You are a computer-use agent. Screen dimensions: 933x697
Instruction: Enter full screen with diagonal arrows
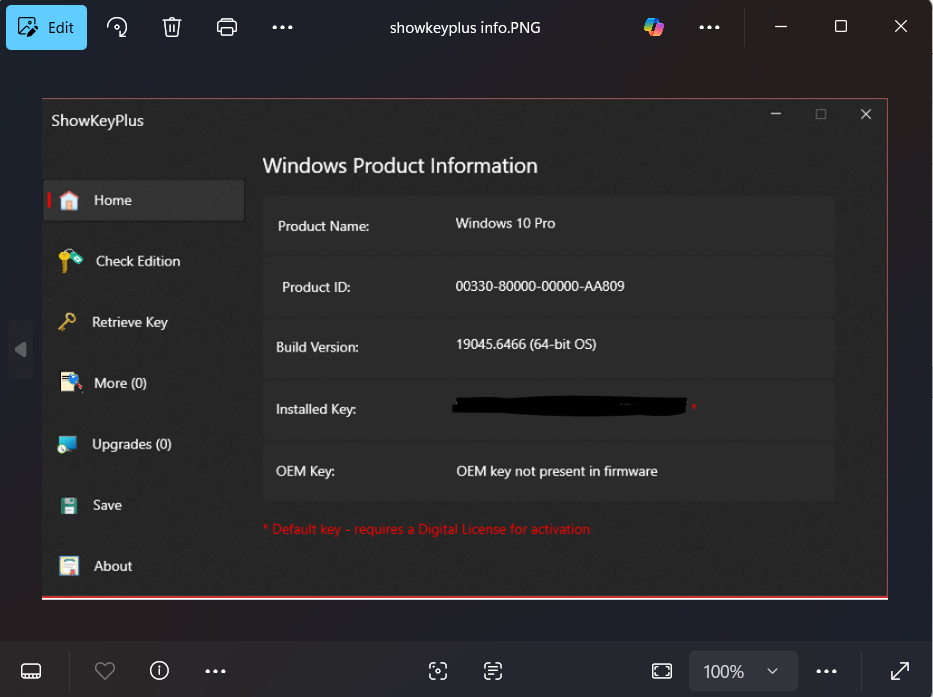[x=900, y=671]
